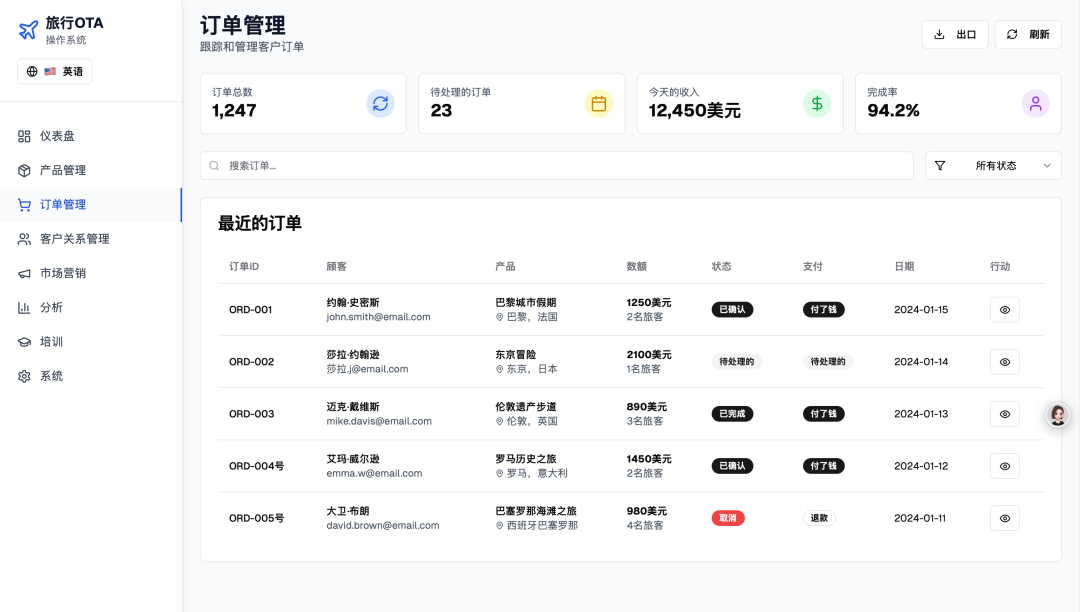View details of order ORD-001

pos(1004,310)
